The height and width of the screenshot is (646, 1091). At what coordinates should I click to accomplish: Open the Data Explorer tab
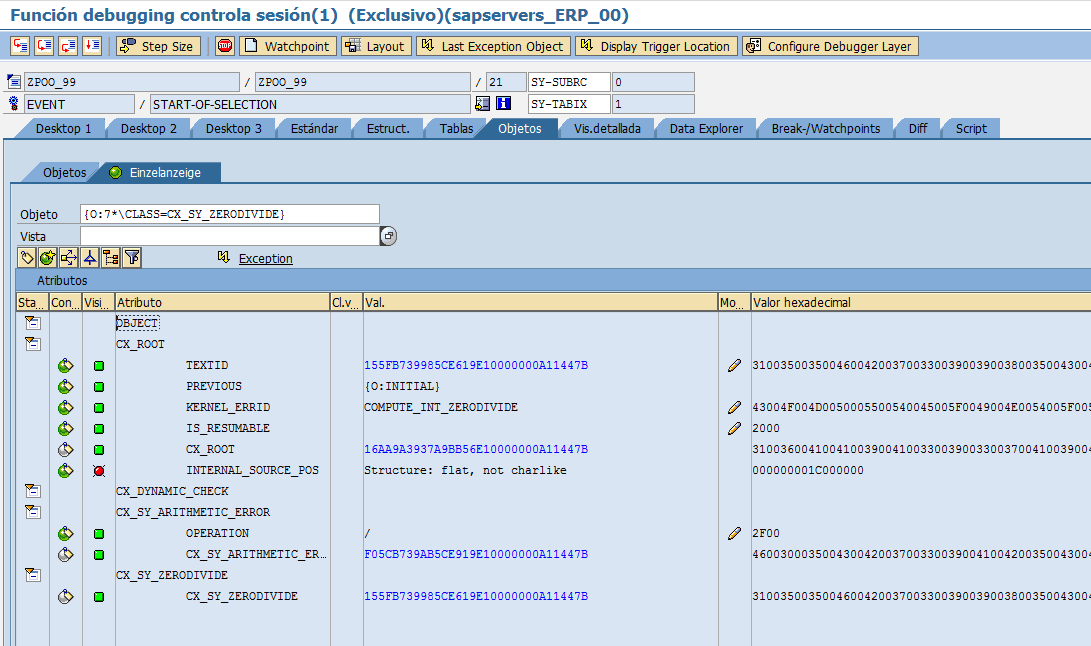point(706,129)
